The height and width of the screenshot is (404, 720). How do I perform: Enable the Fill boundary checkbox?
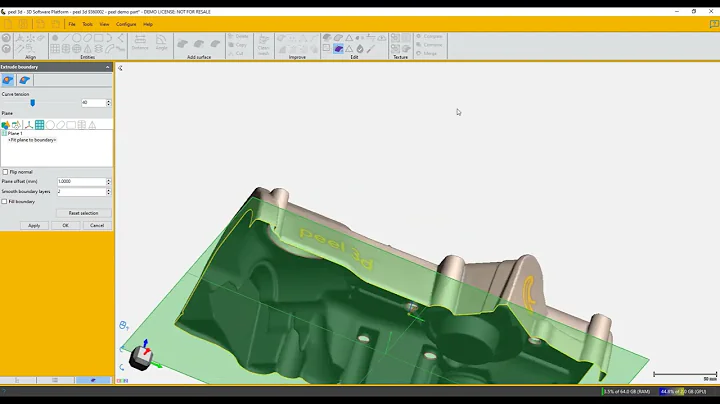(x=5, y=202)
